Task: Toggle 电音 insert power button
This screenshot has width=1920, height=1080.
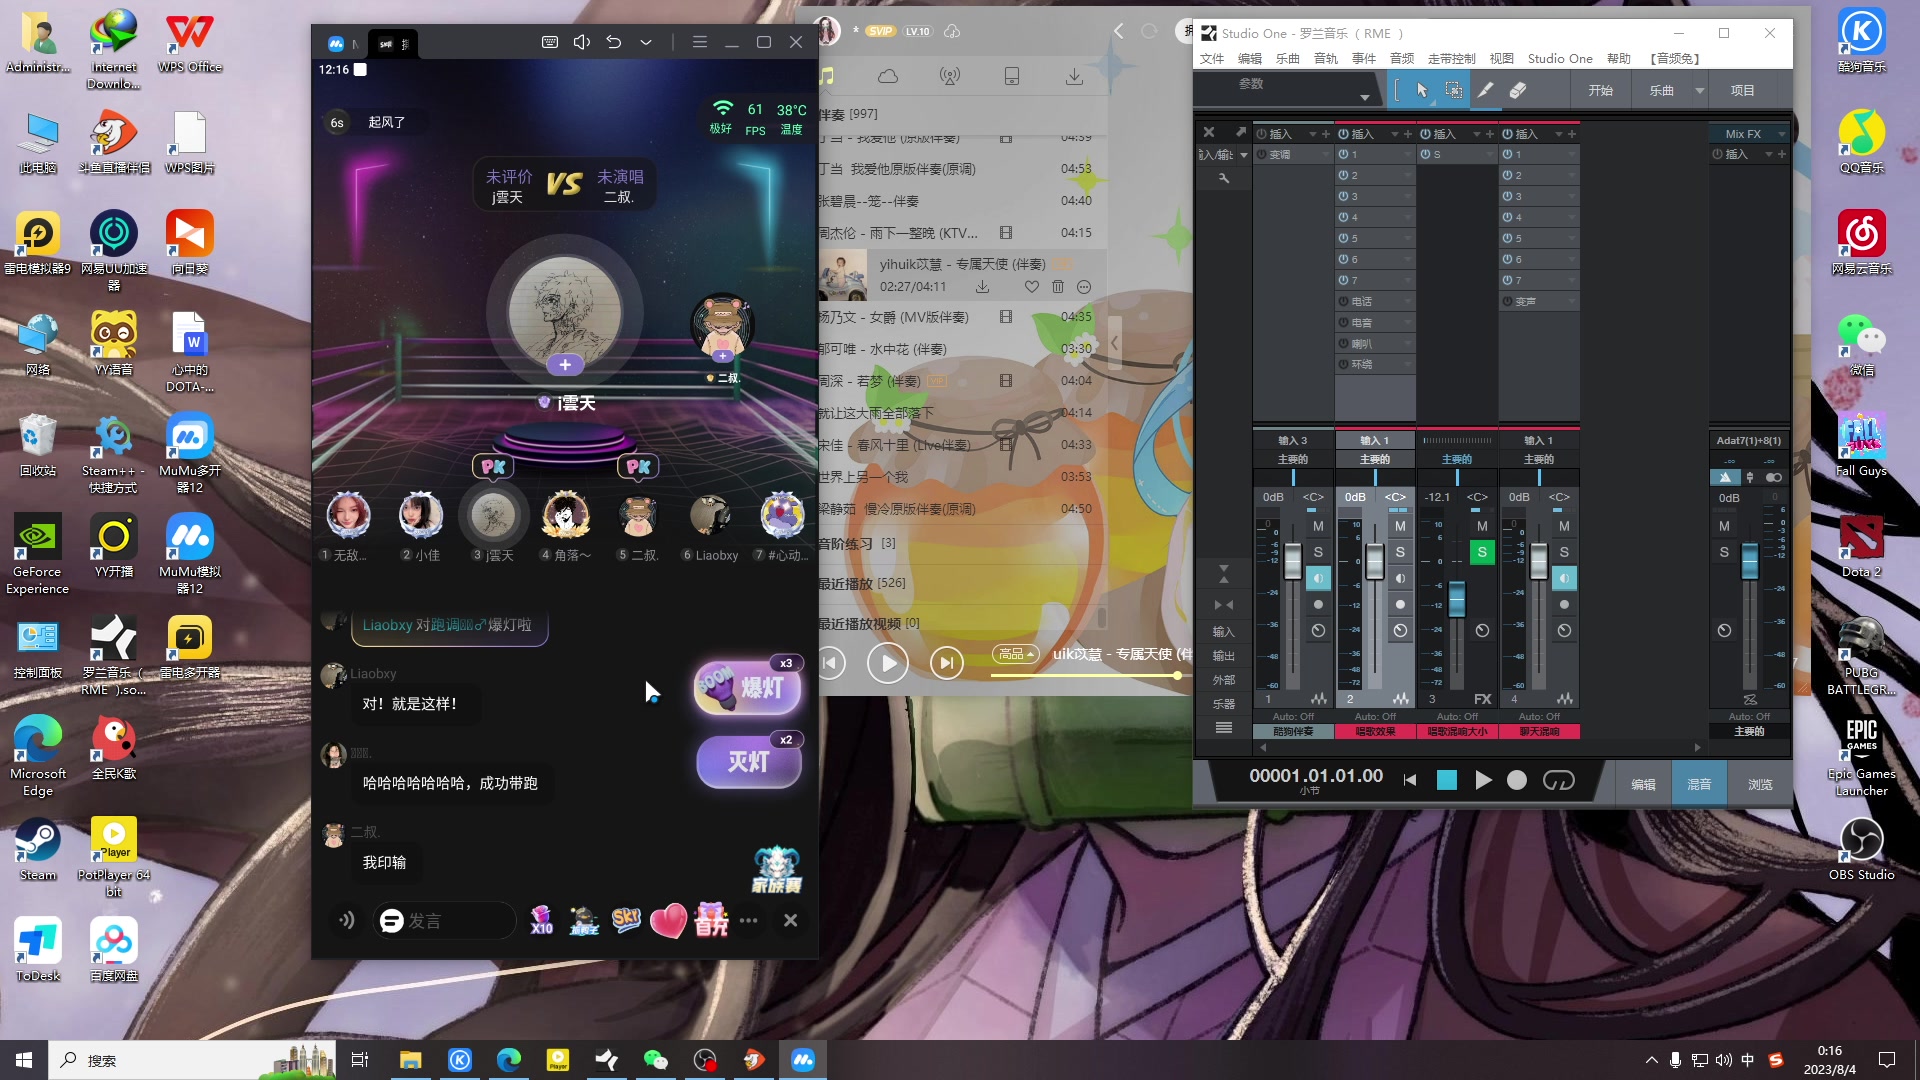Action: tap(1344, 323)
